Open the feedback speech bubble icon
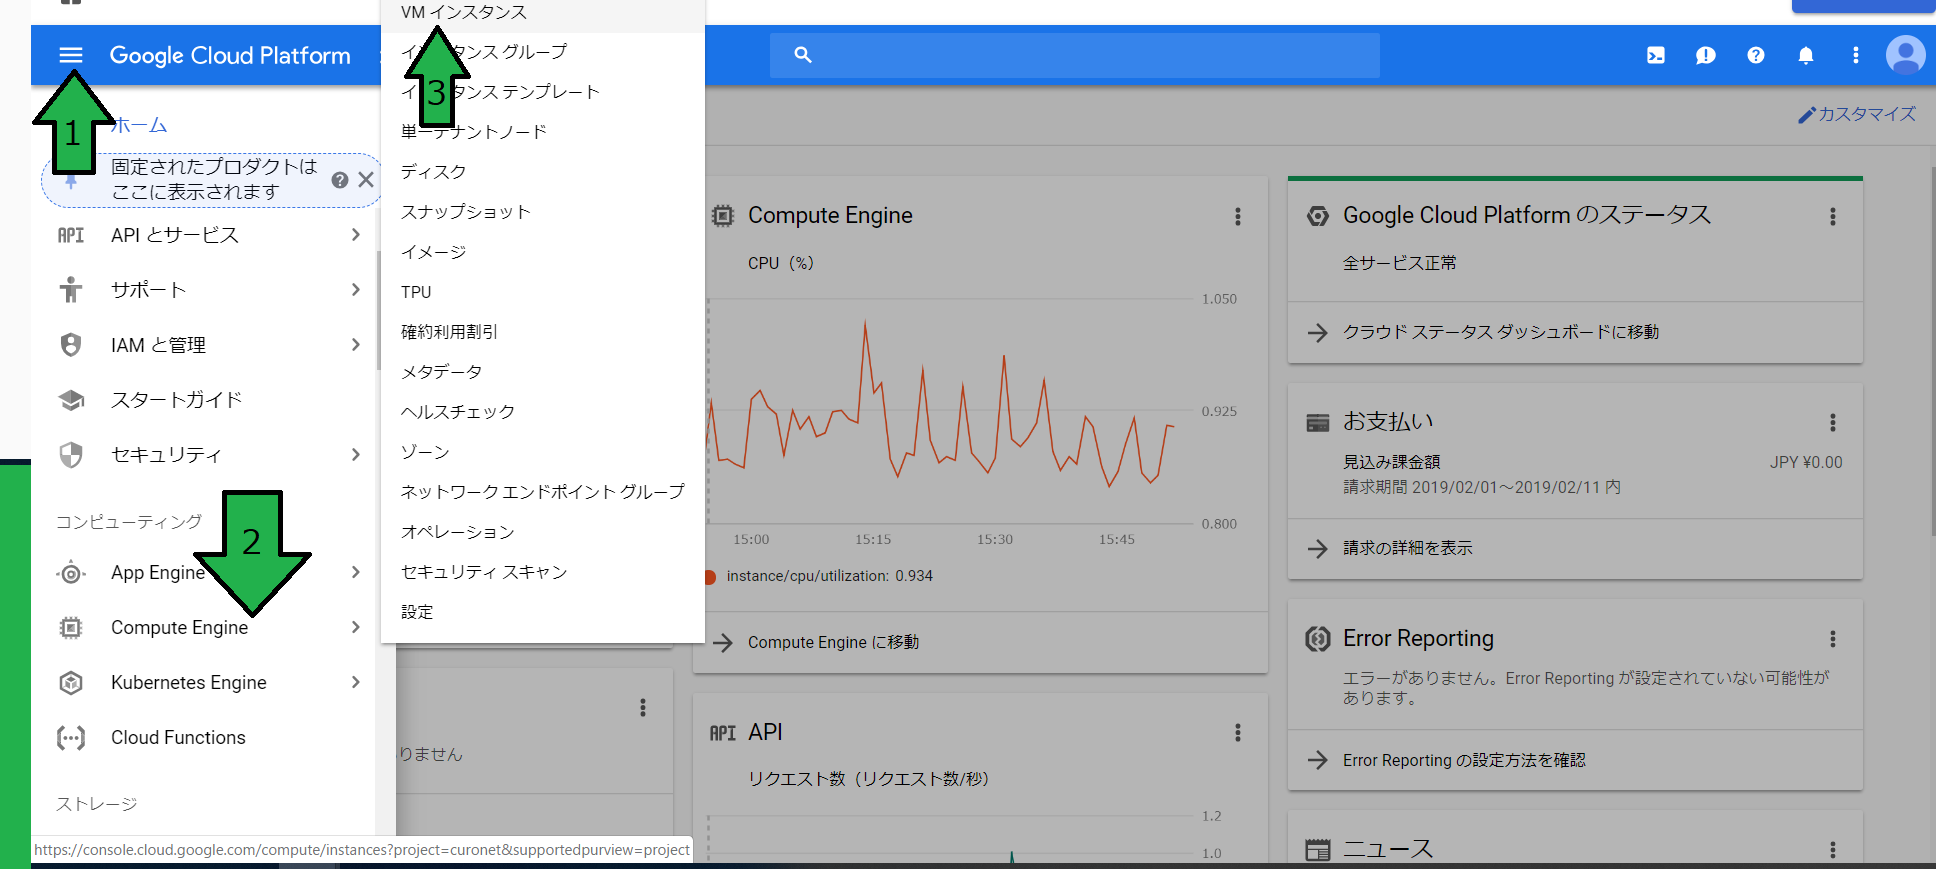1936x869 pixels. pos(1706,55)
